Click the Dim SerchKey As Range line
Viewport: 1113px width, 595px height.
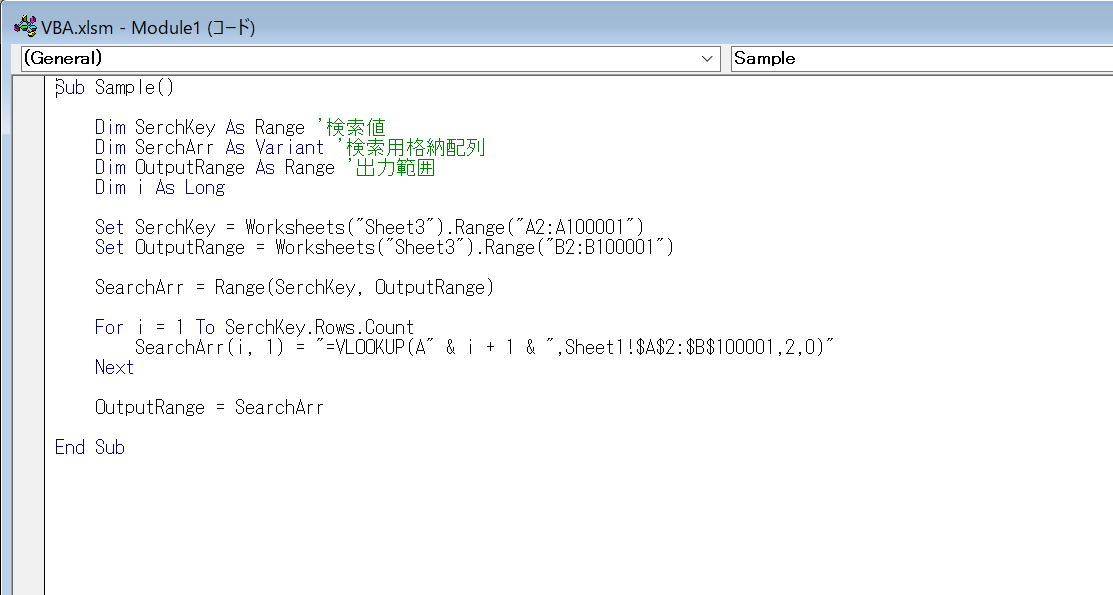tap(240, 128)
